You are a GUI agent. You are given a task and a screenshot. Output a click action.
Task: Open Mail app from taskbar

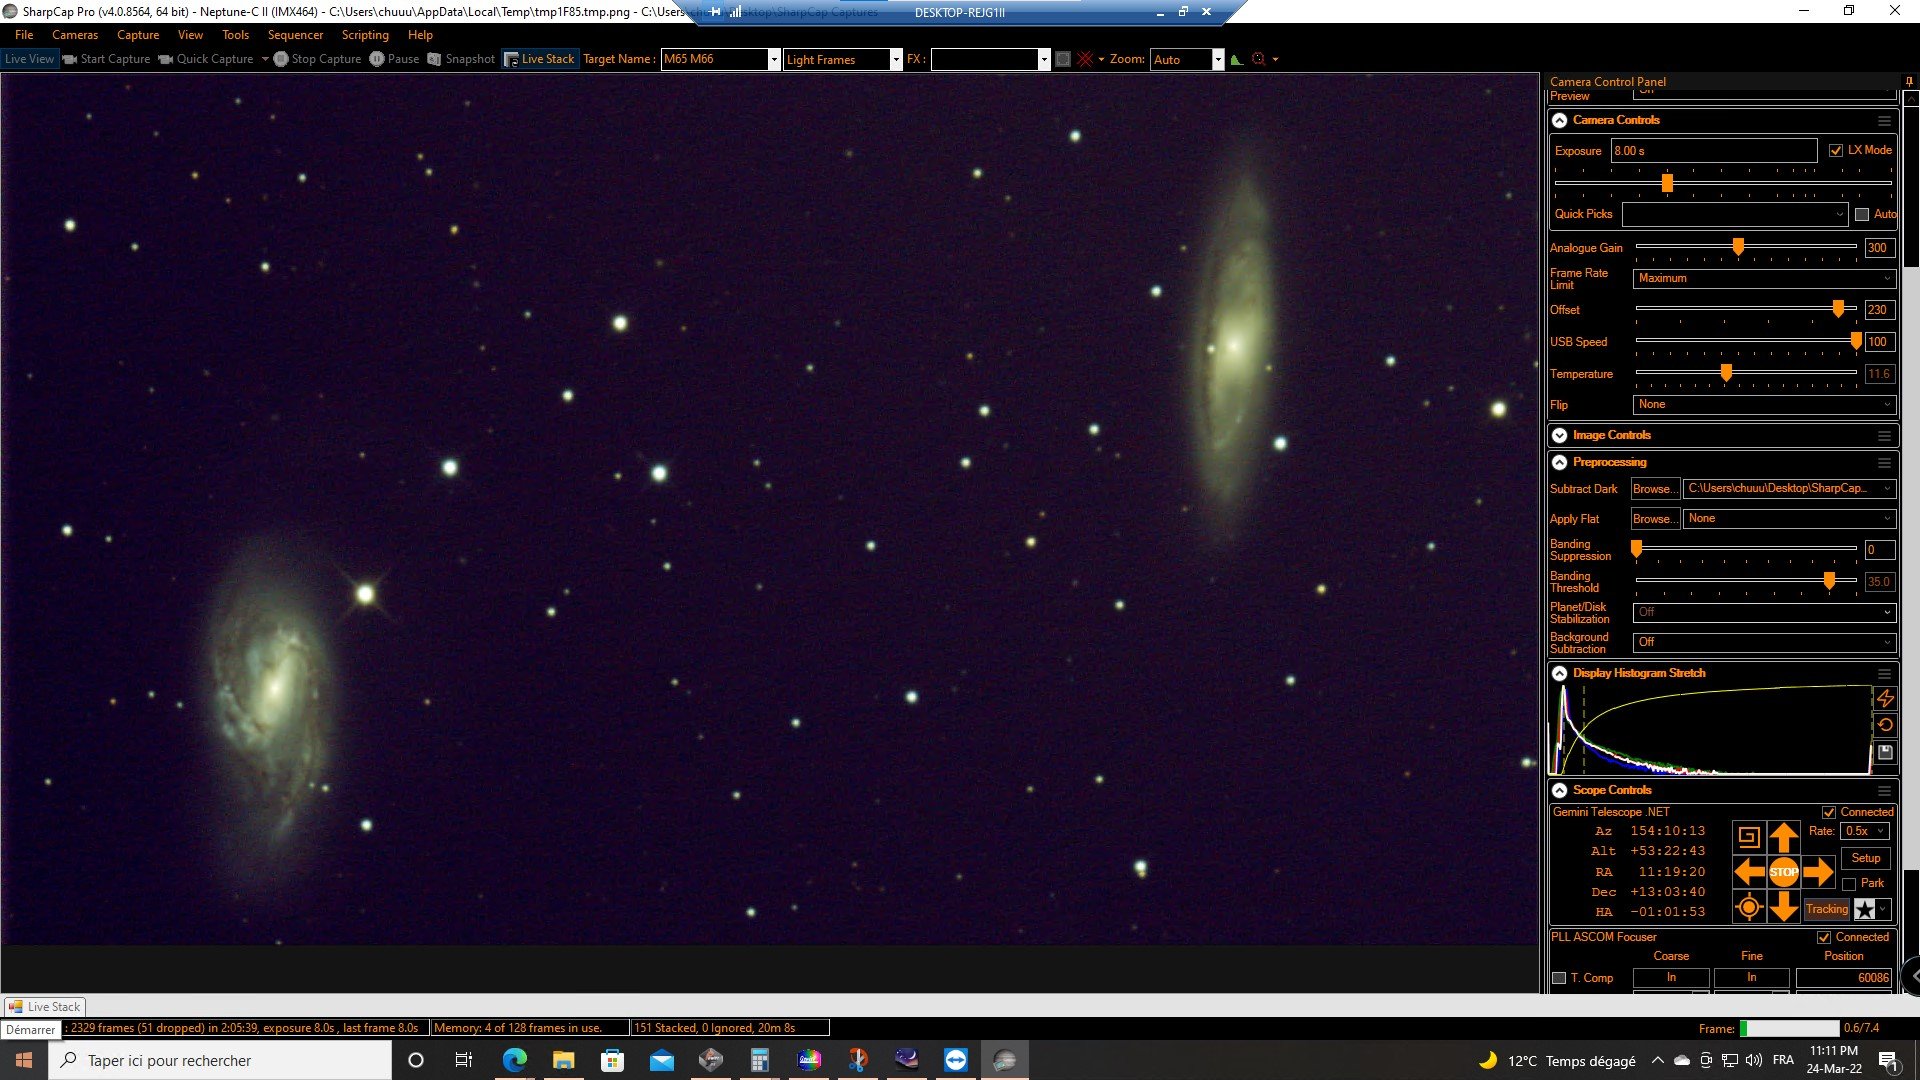click(662, 1060)
